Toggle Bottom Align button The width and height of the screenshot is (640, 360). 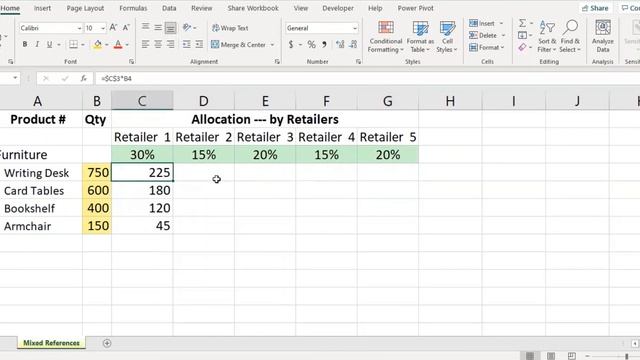pos(171,27)
